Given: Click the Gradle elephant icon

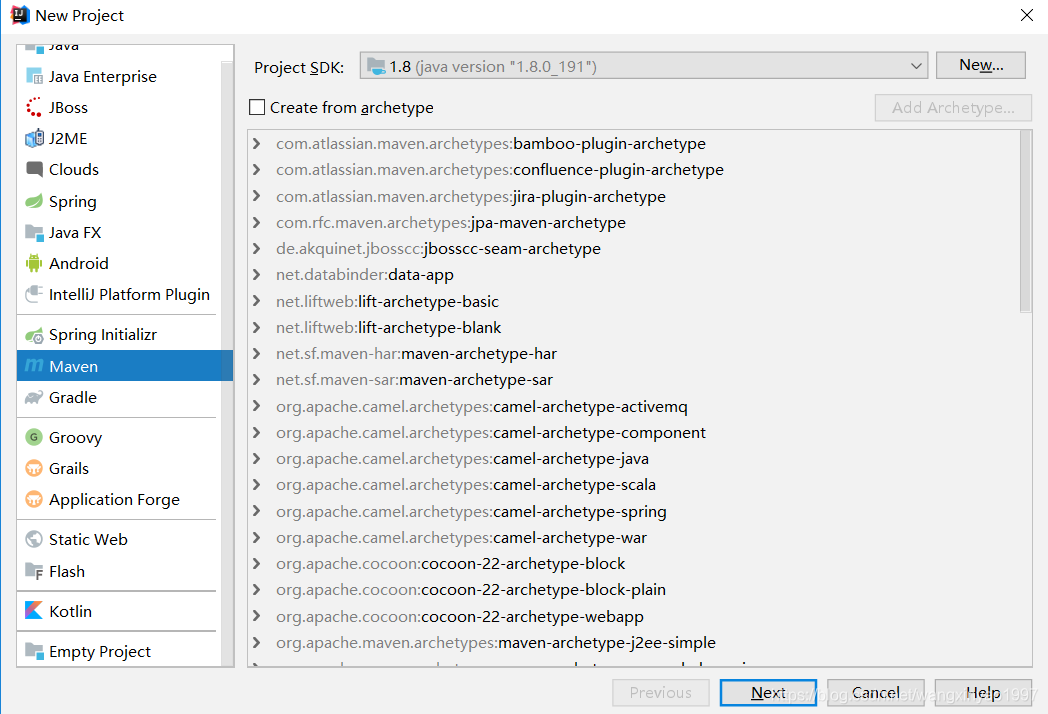Looking at the screenshot, I should click(x=34, y=398).
